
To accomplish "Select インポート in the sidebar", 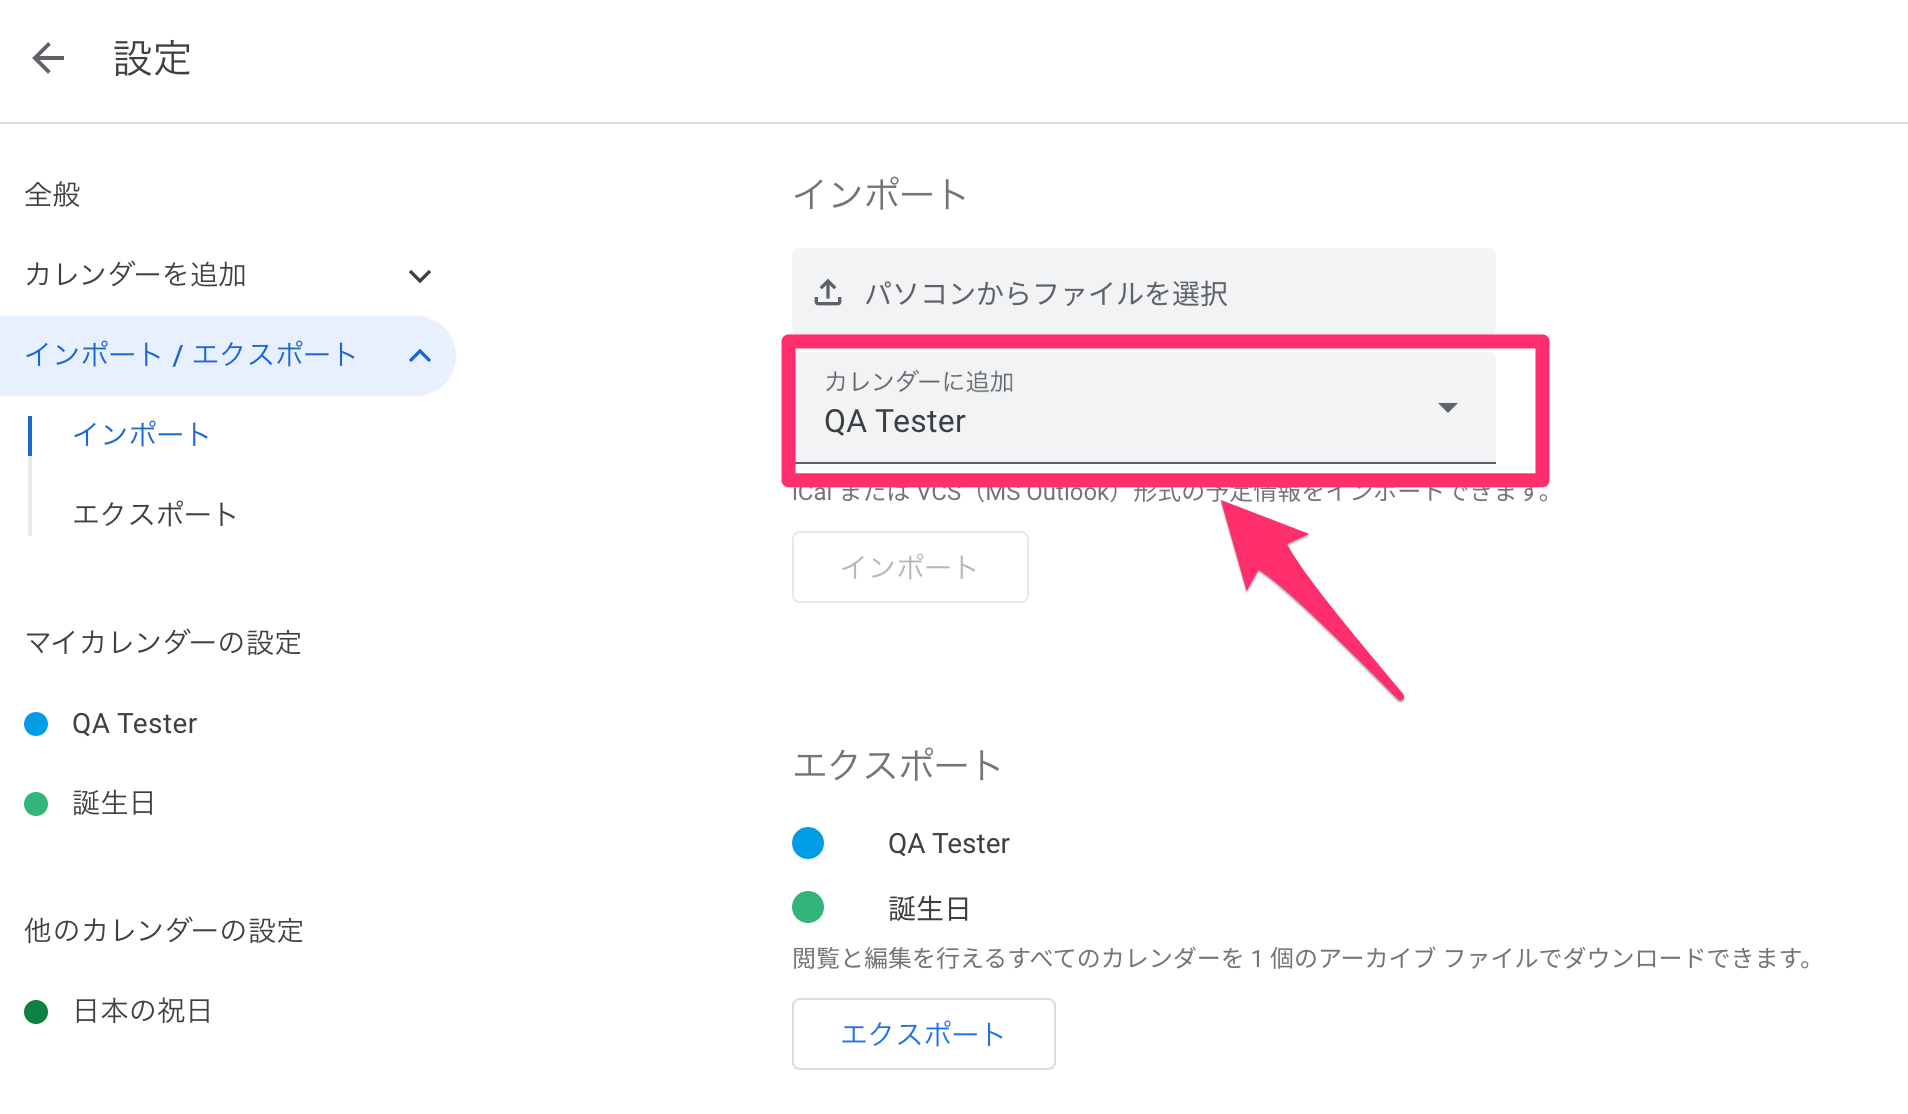I will [x=141, y=435].
